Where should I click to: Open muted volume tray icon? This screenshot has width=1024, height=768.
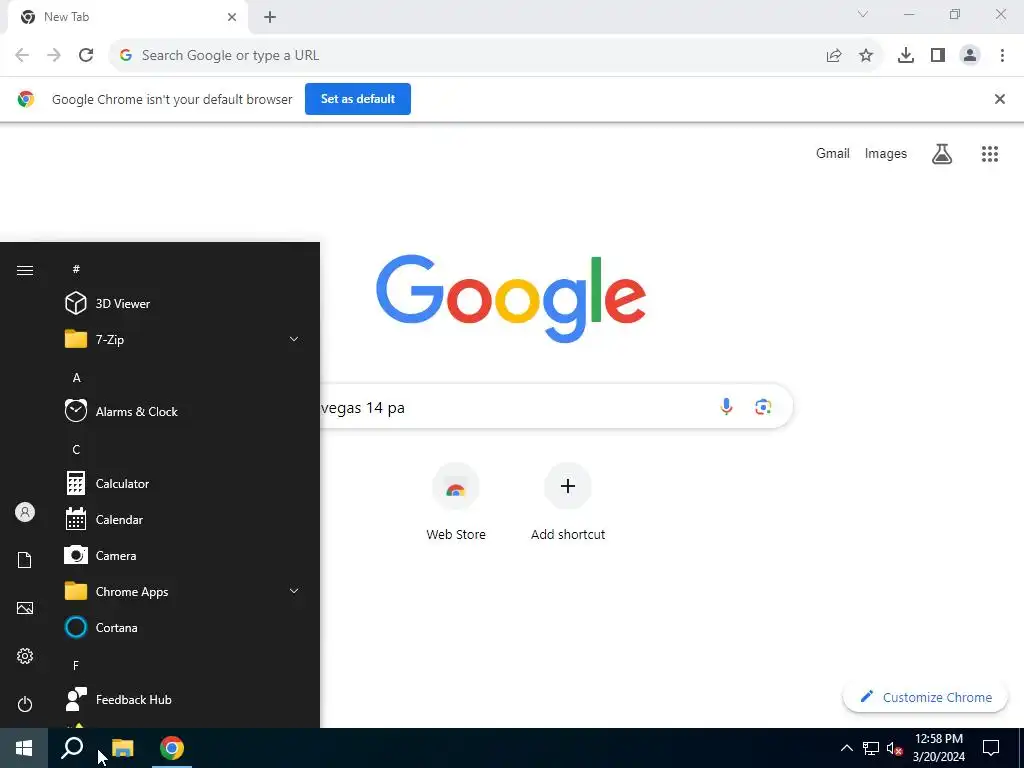tap(895, 748)
